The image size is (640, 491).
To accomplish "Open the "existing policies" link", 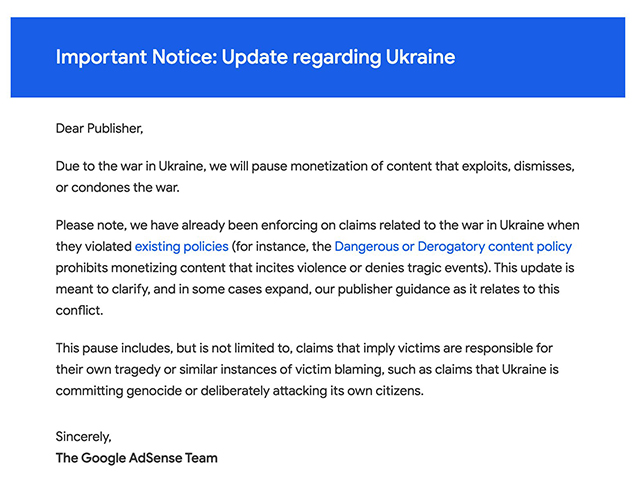I will 182,247.
